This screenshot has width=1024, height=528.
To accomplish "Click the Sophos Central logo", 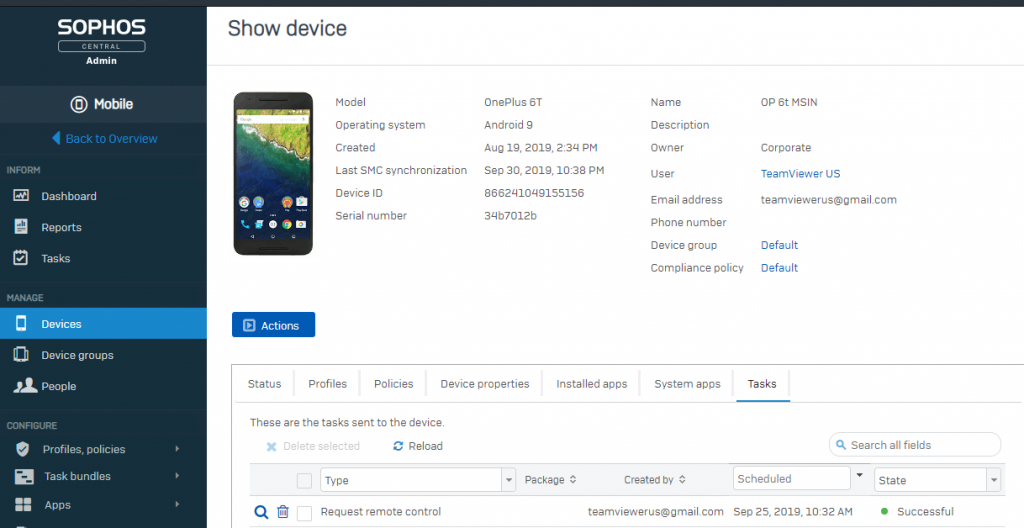I will click(102, 36).
